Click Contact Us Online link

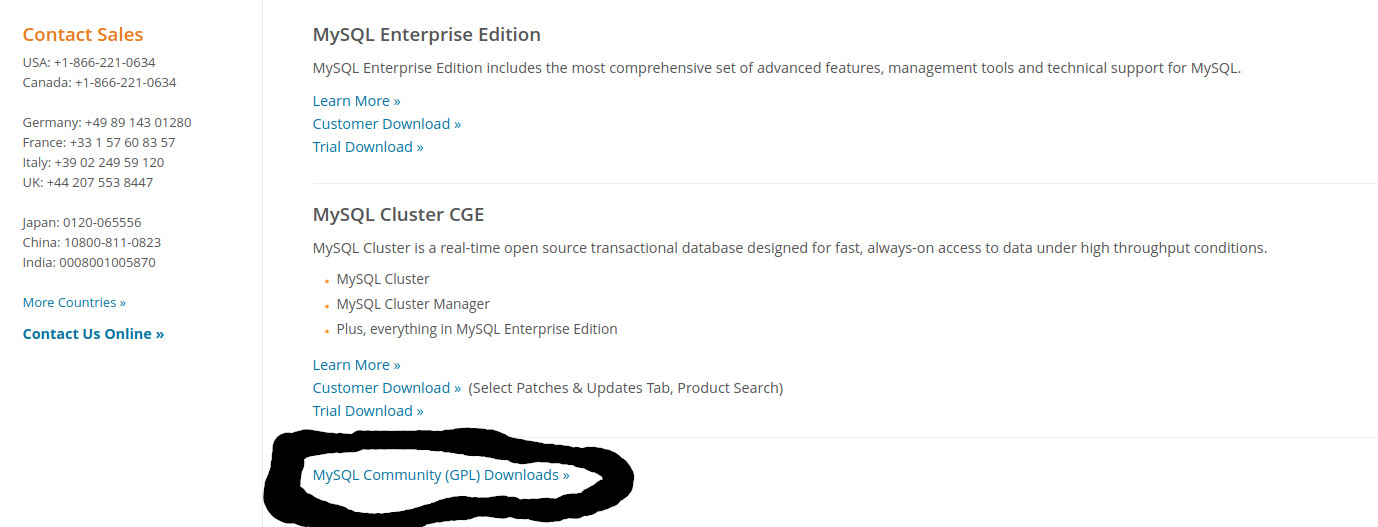(93, 334)
